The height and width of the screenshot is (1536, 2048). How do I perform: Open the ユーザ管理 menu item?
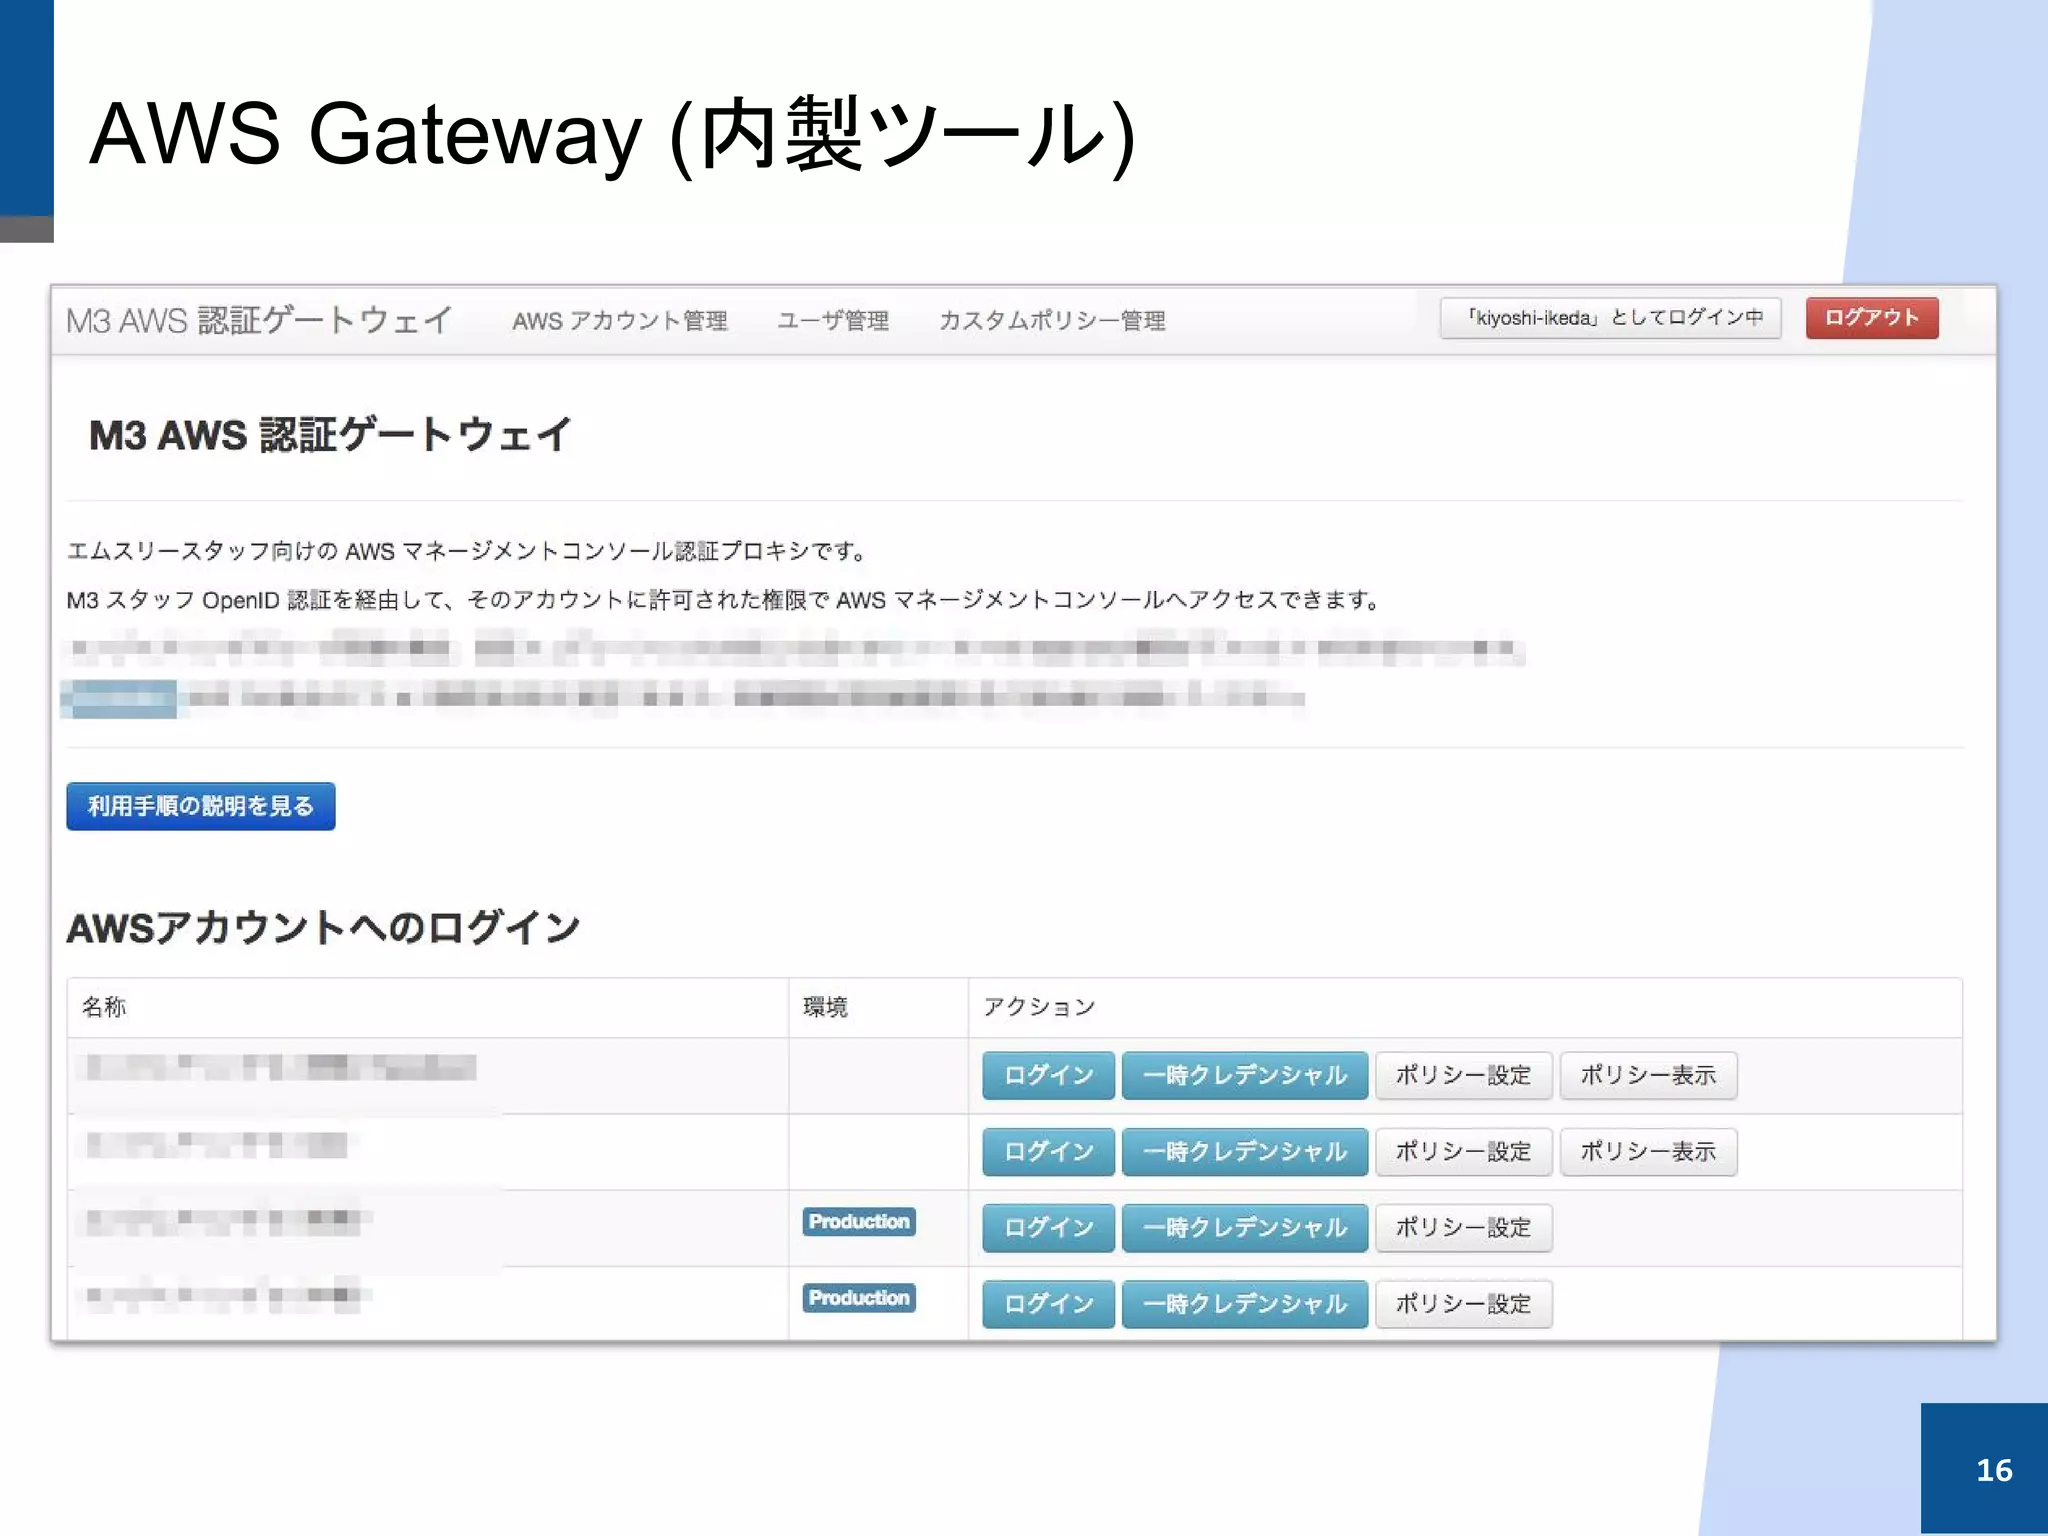coord(833,320)
